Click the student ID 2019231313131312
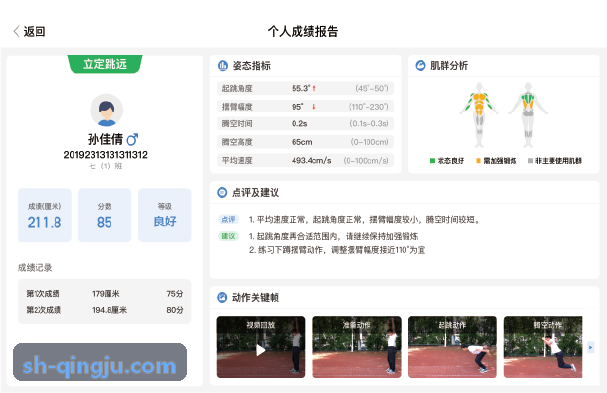607x393 pixels. [x=106, y=155]
